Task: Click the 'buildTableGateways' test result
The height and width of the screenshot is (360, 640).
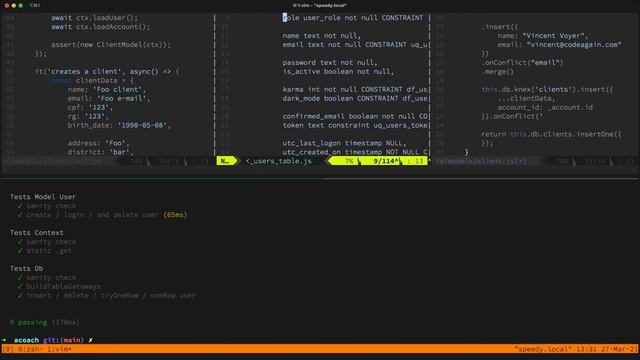Action: tap(63, 287)
